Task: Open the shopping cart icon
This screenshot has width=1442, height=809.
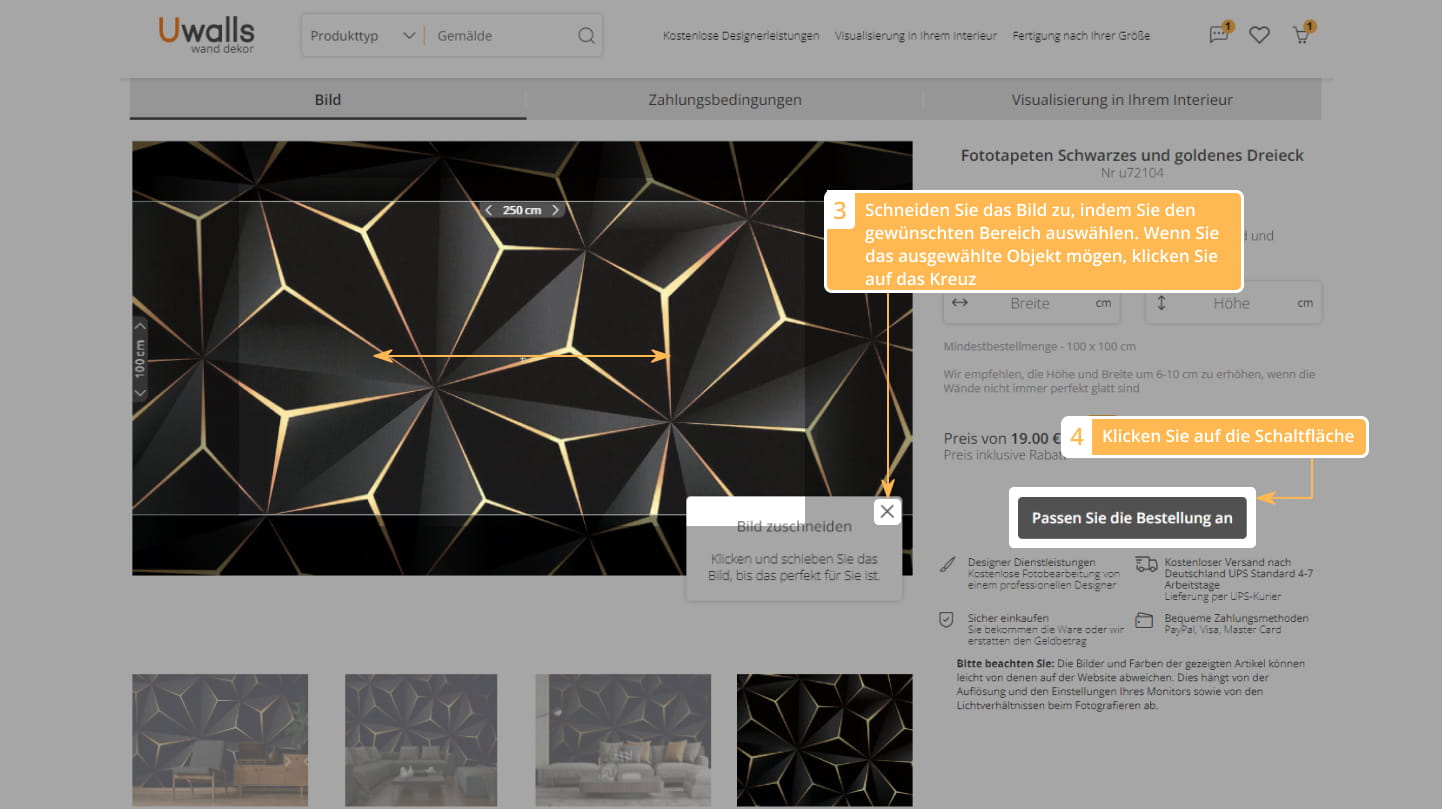Action: point(1301,35)
